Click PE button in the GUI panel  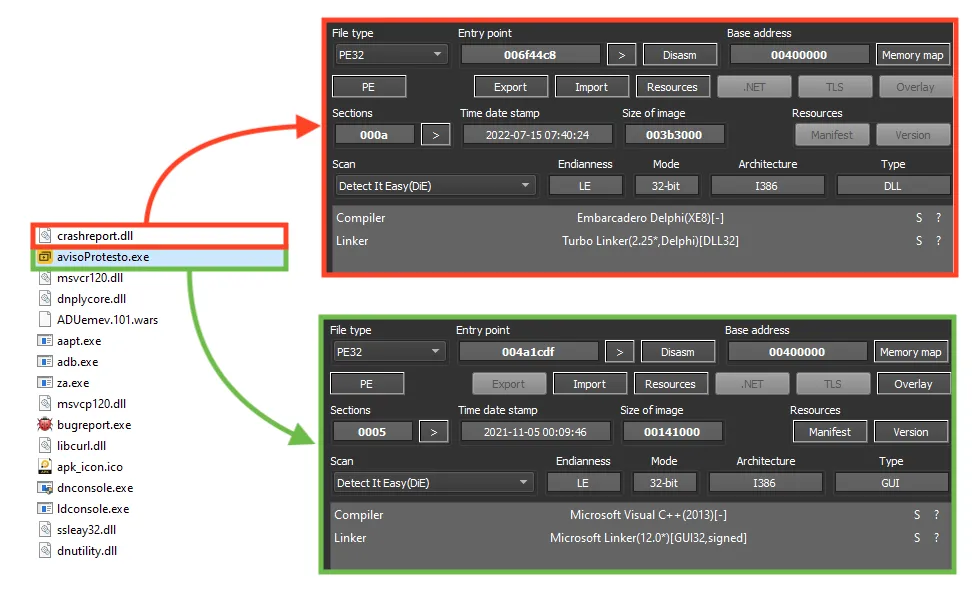(x=367, y=384)
